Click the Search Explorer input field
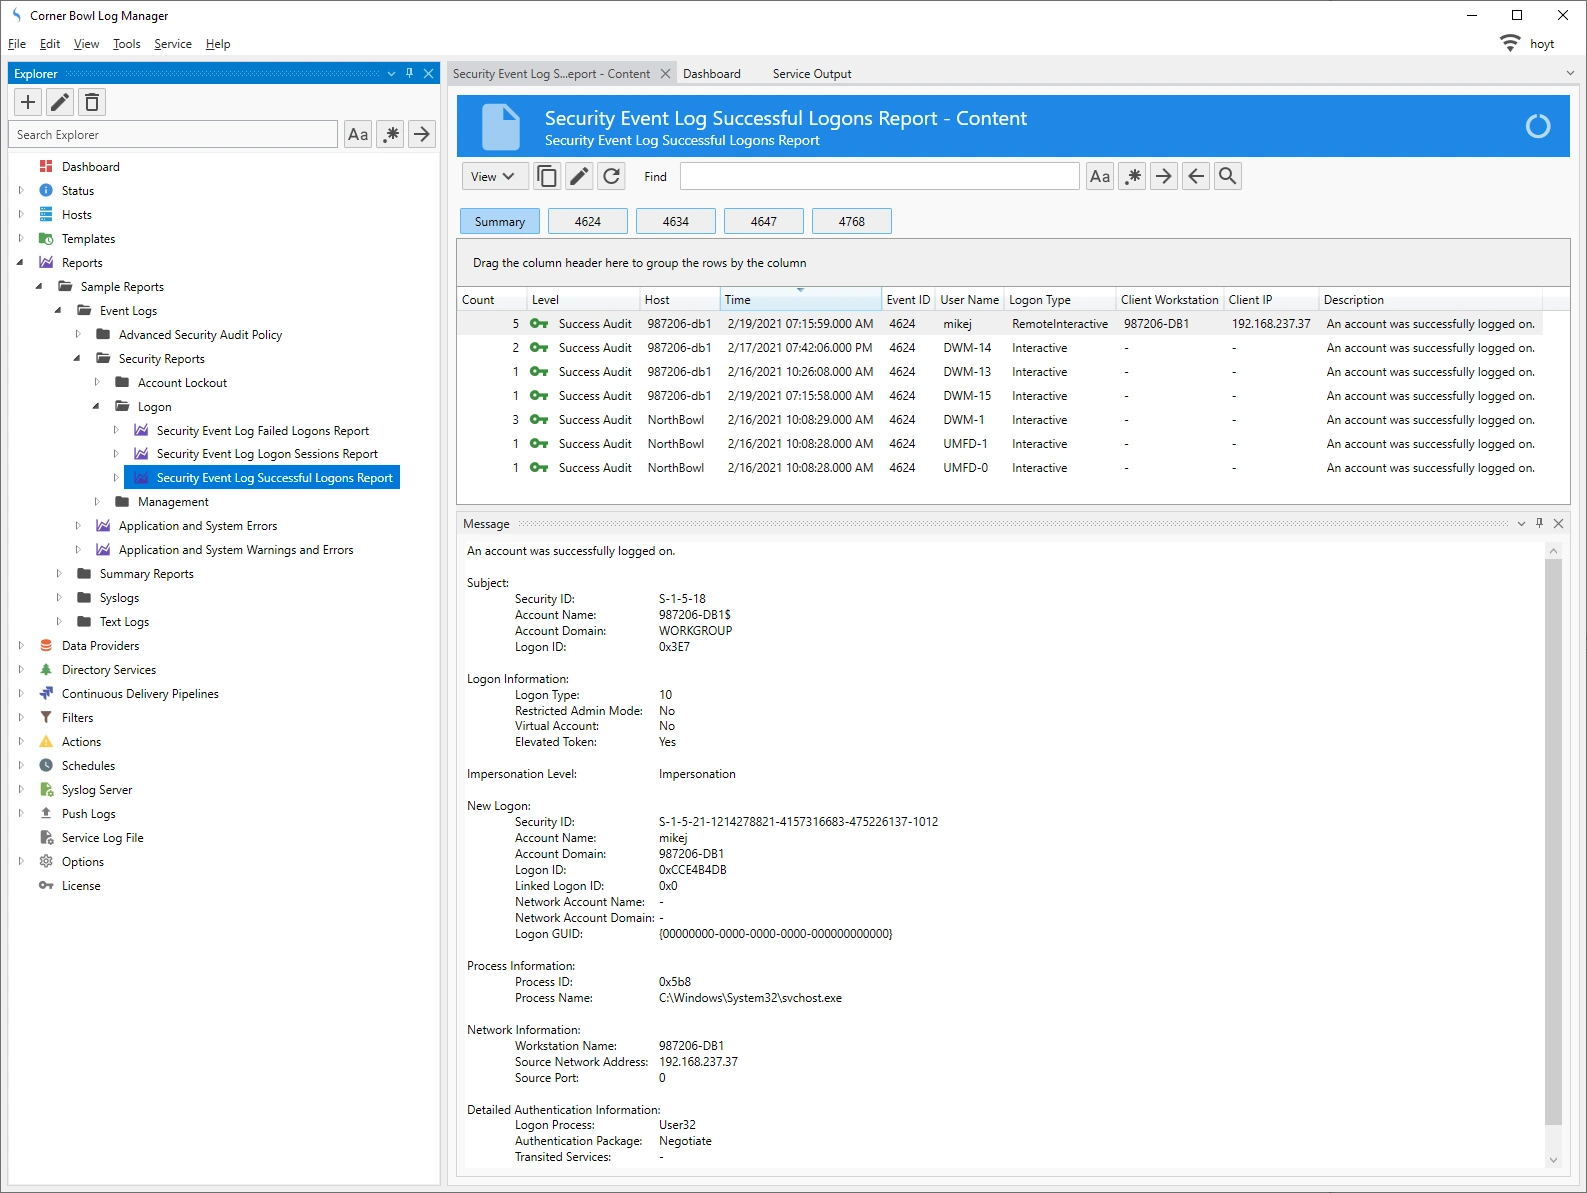1587x1193 pixels. (x=173, y=134)
